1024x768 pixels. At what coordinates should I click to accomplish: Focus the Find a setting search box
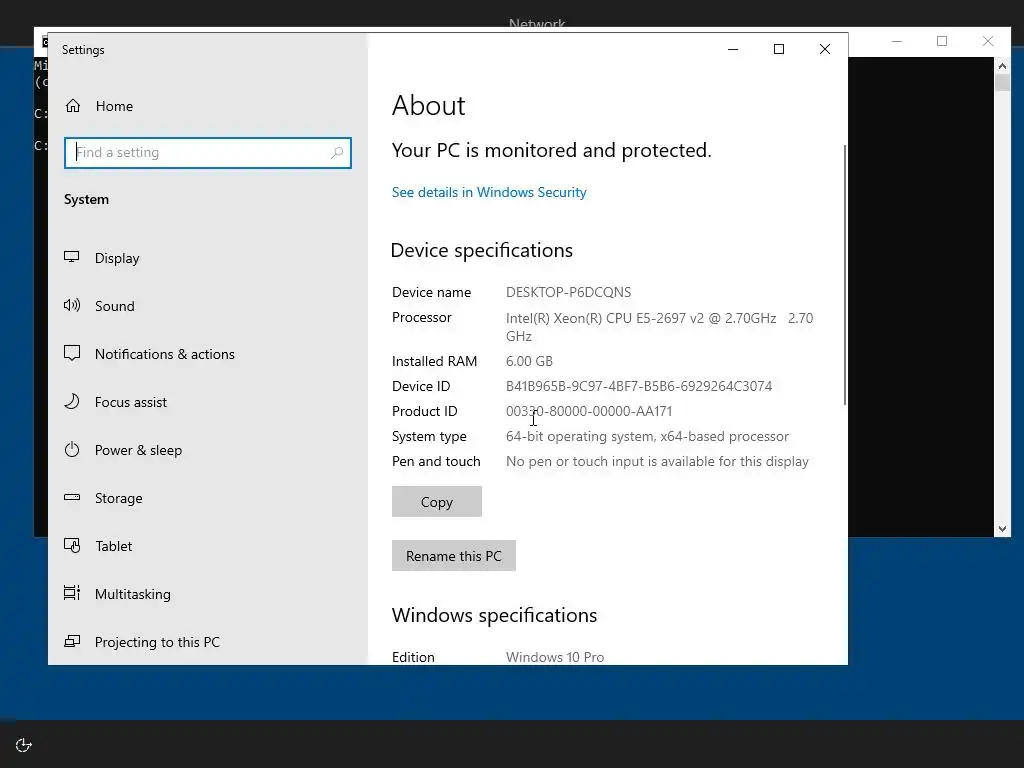(x=208, y=153)
